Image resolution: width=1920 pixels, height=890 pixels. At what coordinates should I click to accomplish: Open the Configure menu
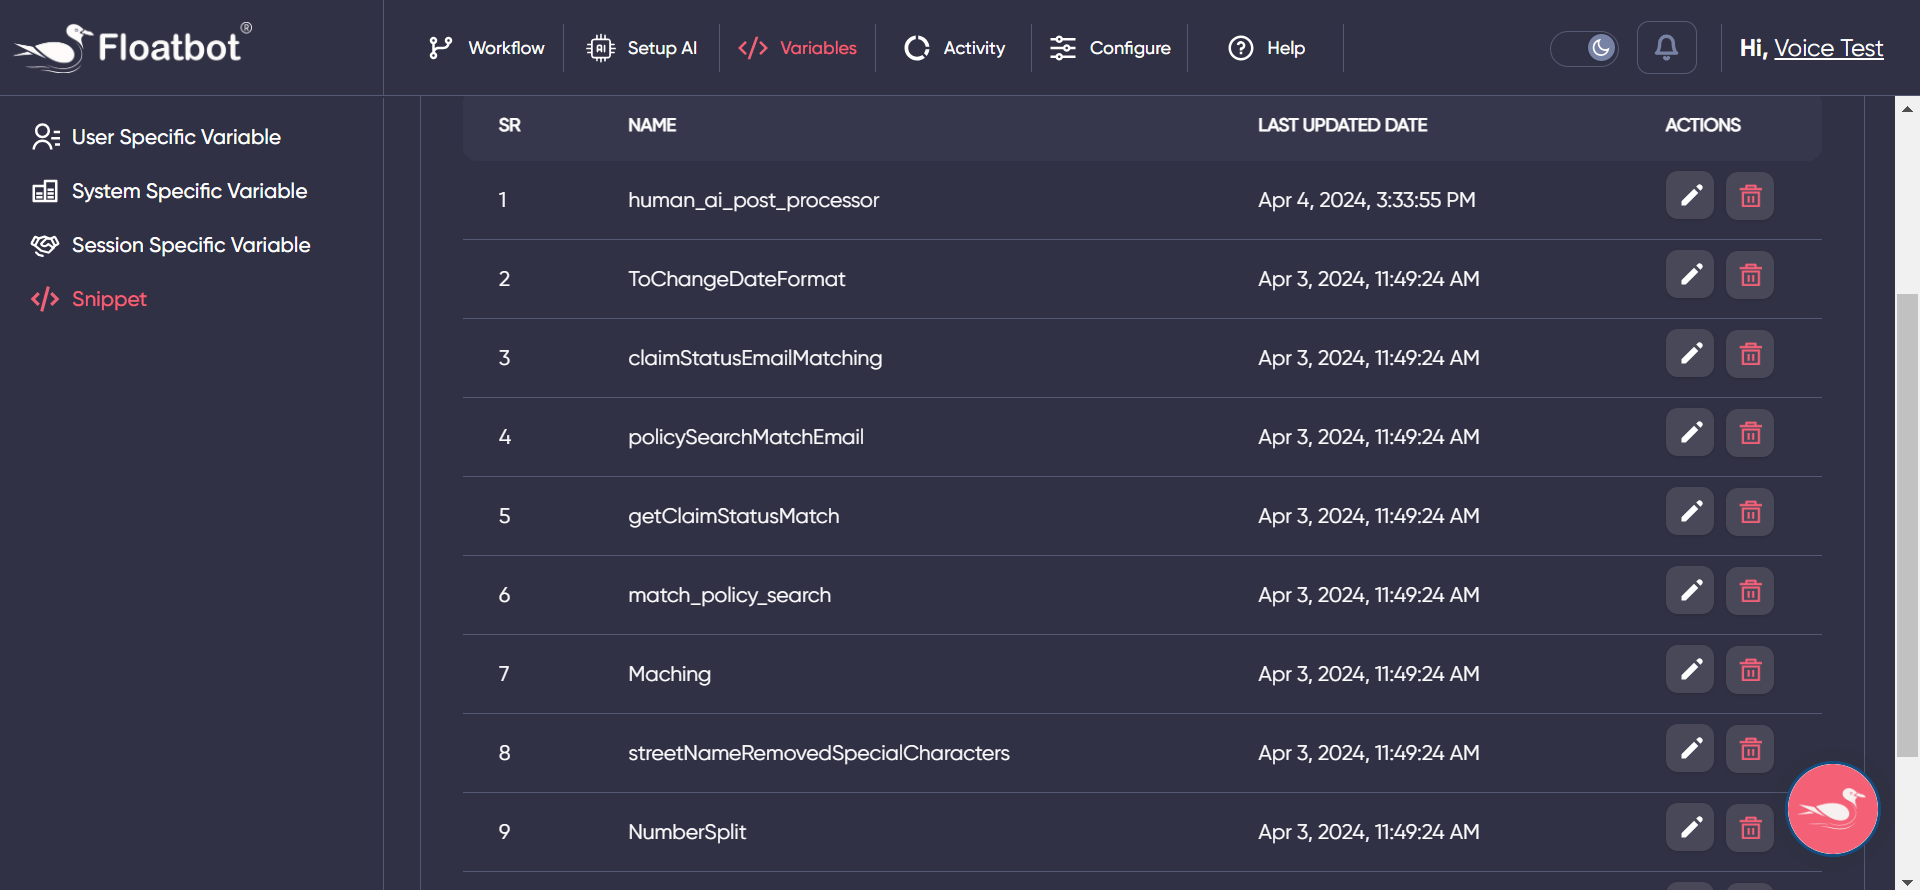point(1110,48)
